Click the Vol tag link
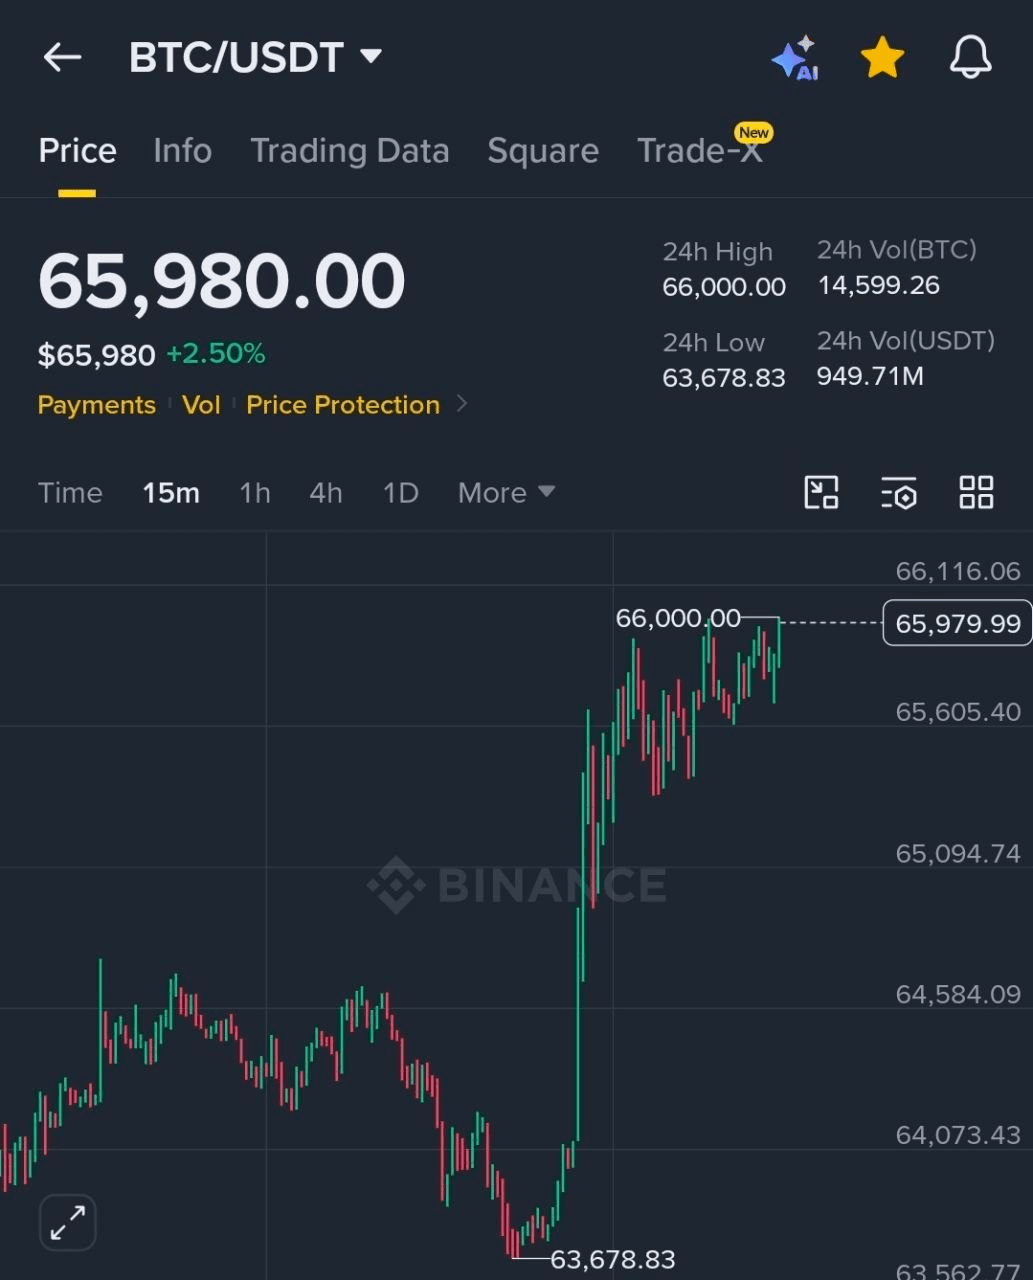The width and height of the screenshot is (1033, 1280). coord(201,405)
